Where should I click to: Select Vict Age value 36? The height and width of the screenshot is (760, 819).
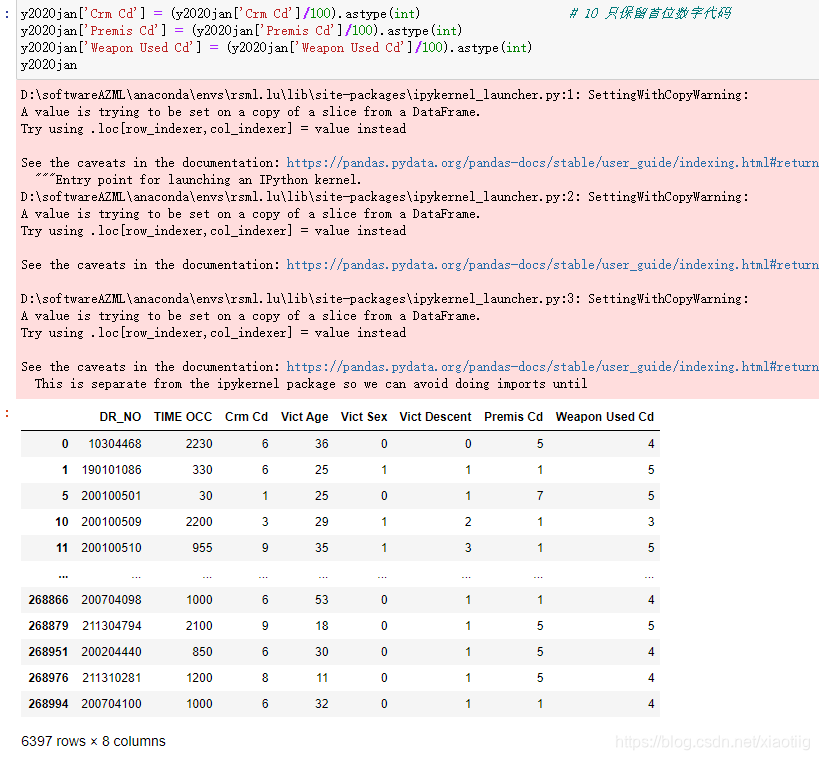(x=322, y=444)
